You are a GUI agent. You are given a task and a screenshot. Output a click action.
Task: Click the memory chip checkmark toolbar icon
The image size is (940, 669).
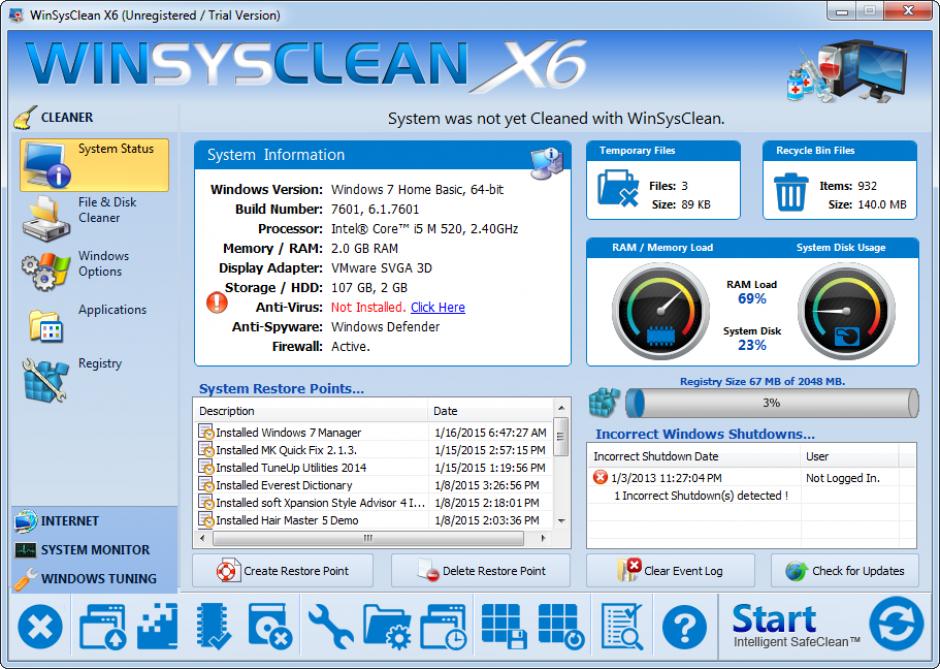[x=214, y=627]
